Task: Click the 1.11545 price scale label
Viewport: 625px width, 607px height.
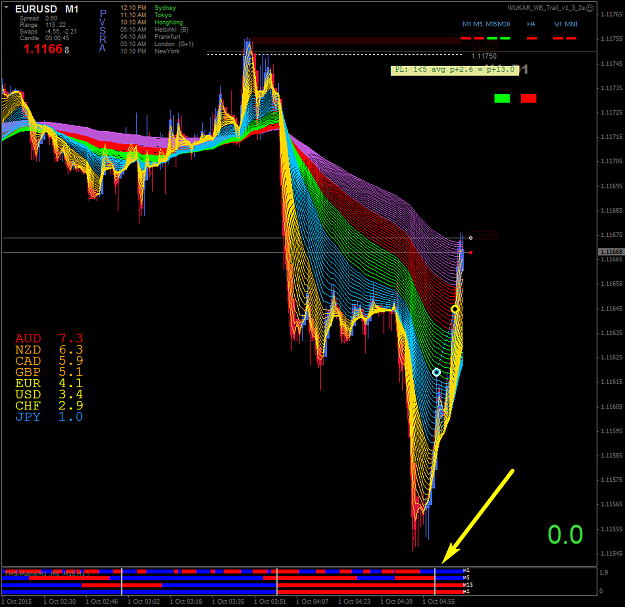Action: (611, 554)
